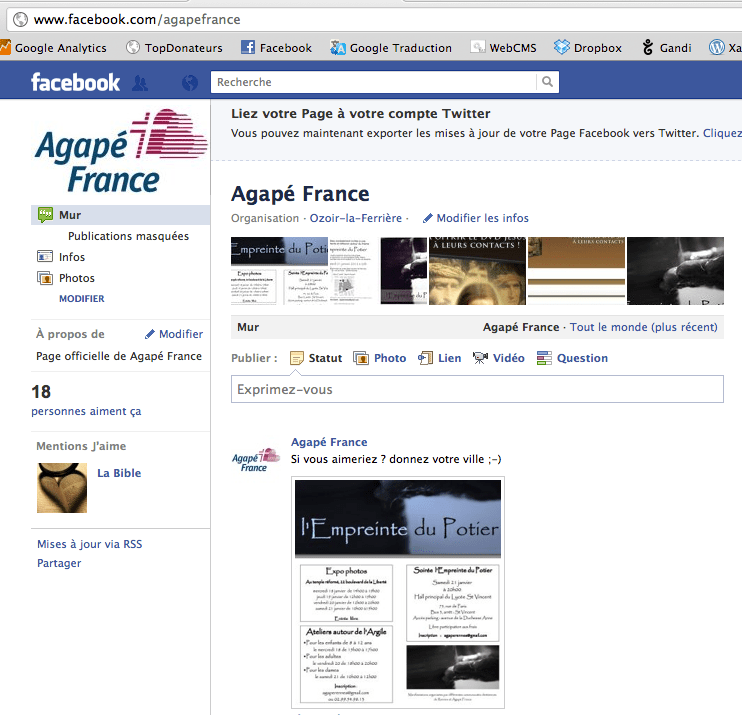The image size is (742, 715).
Task: Click Mises à jour via RSS
Action: coord(89,544)
